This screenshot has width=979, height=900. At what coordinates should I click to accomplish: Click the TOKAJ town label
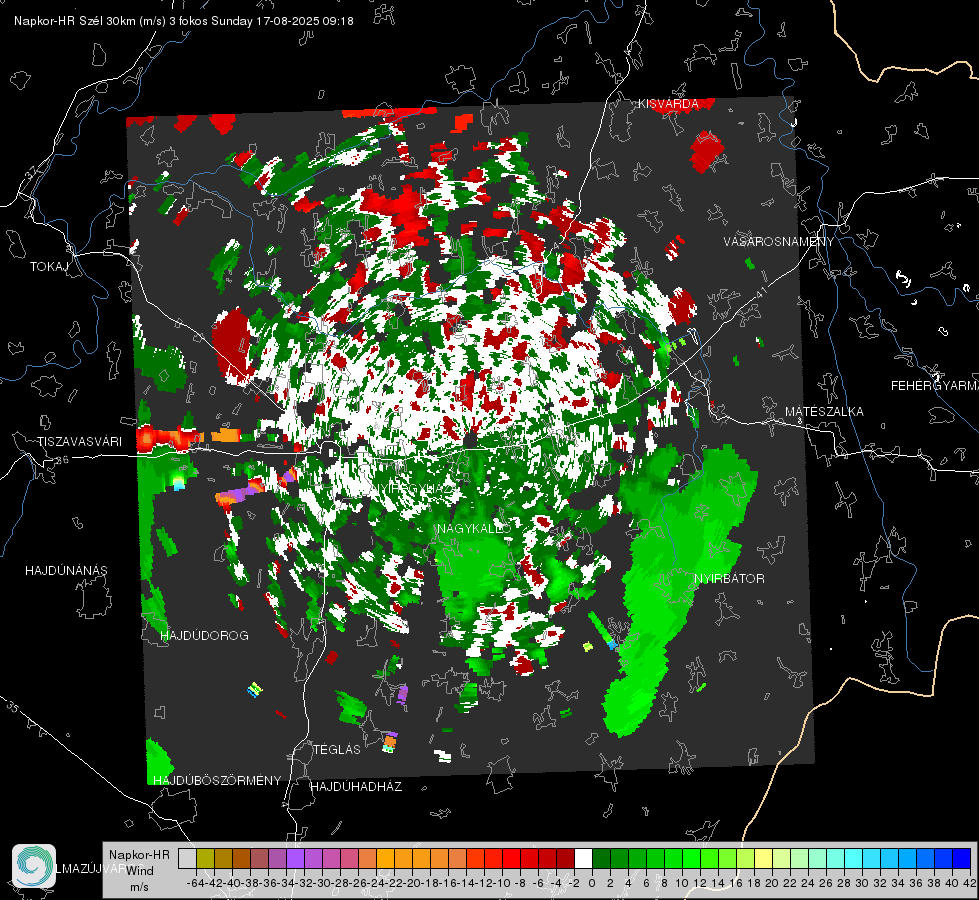(49, 267)
